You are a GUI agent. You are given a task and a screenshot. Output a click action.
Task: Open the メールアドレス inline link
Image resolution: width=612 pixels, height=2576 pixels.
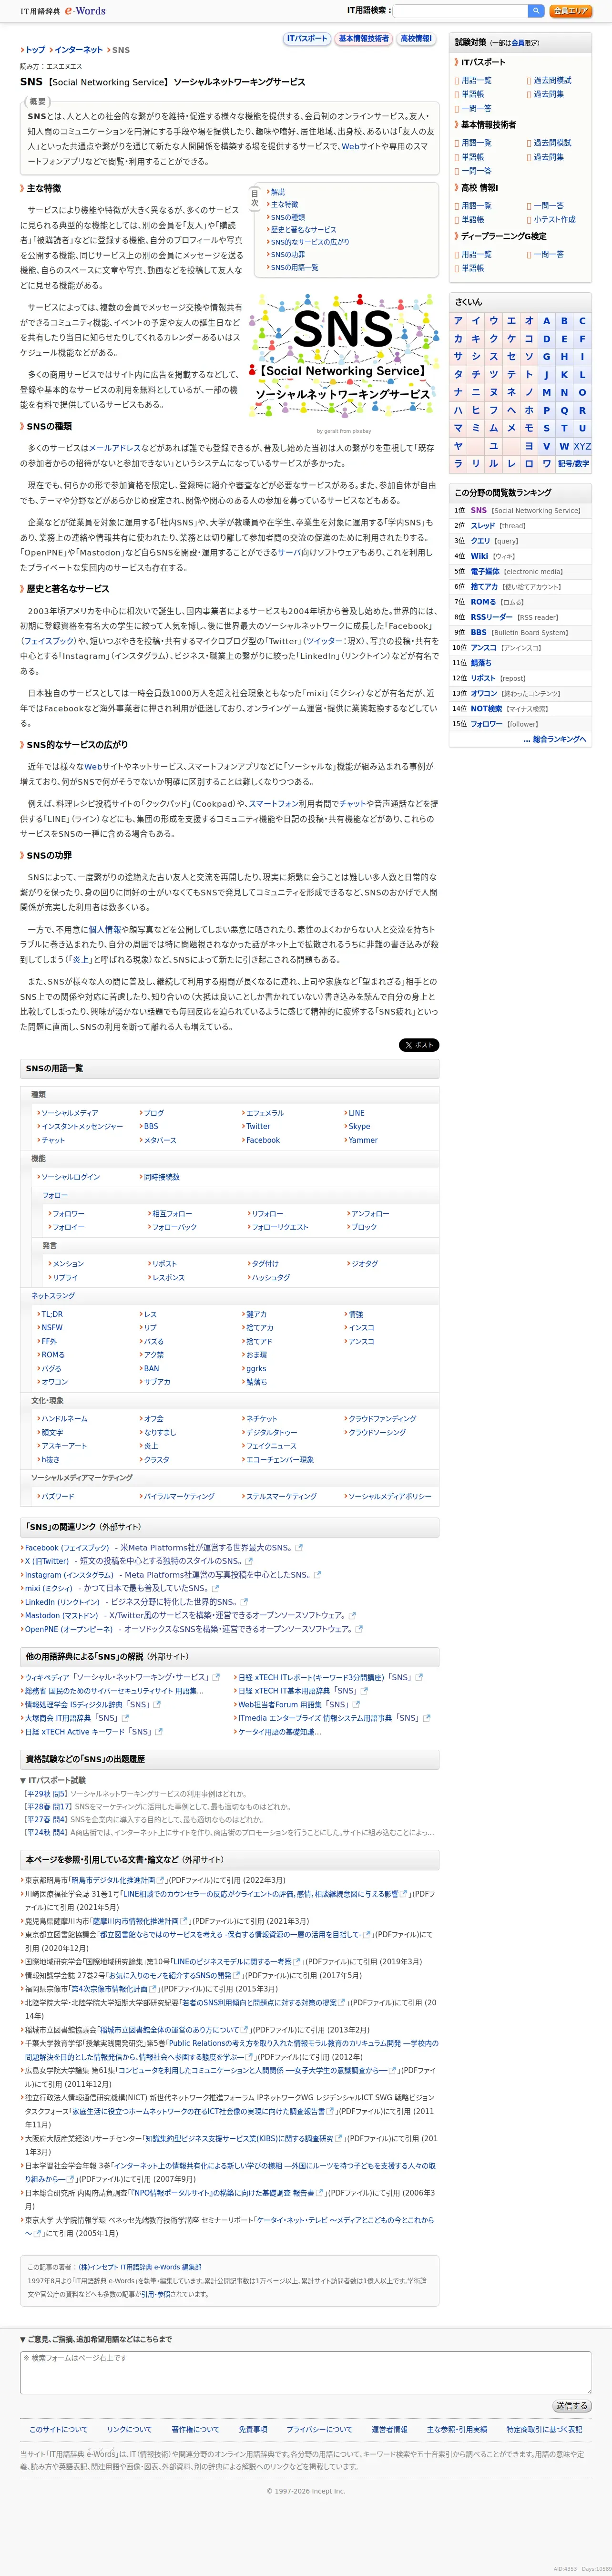click(115, 448)
